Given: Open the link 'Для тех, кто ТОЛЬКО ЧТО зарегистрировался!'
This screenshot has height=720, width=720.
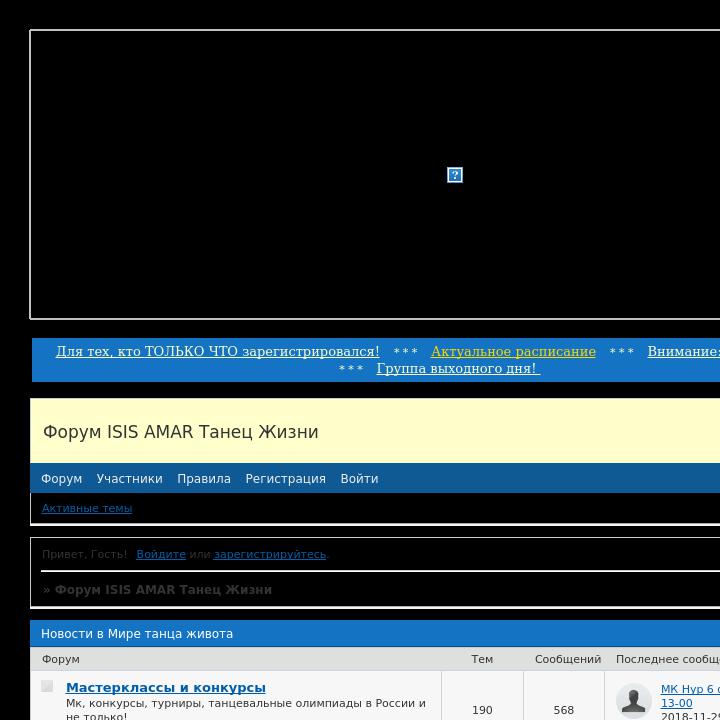Looking at the screenshot, I should coord(218,351).
